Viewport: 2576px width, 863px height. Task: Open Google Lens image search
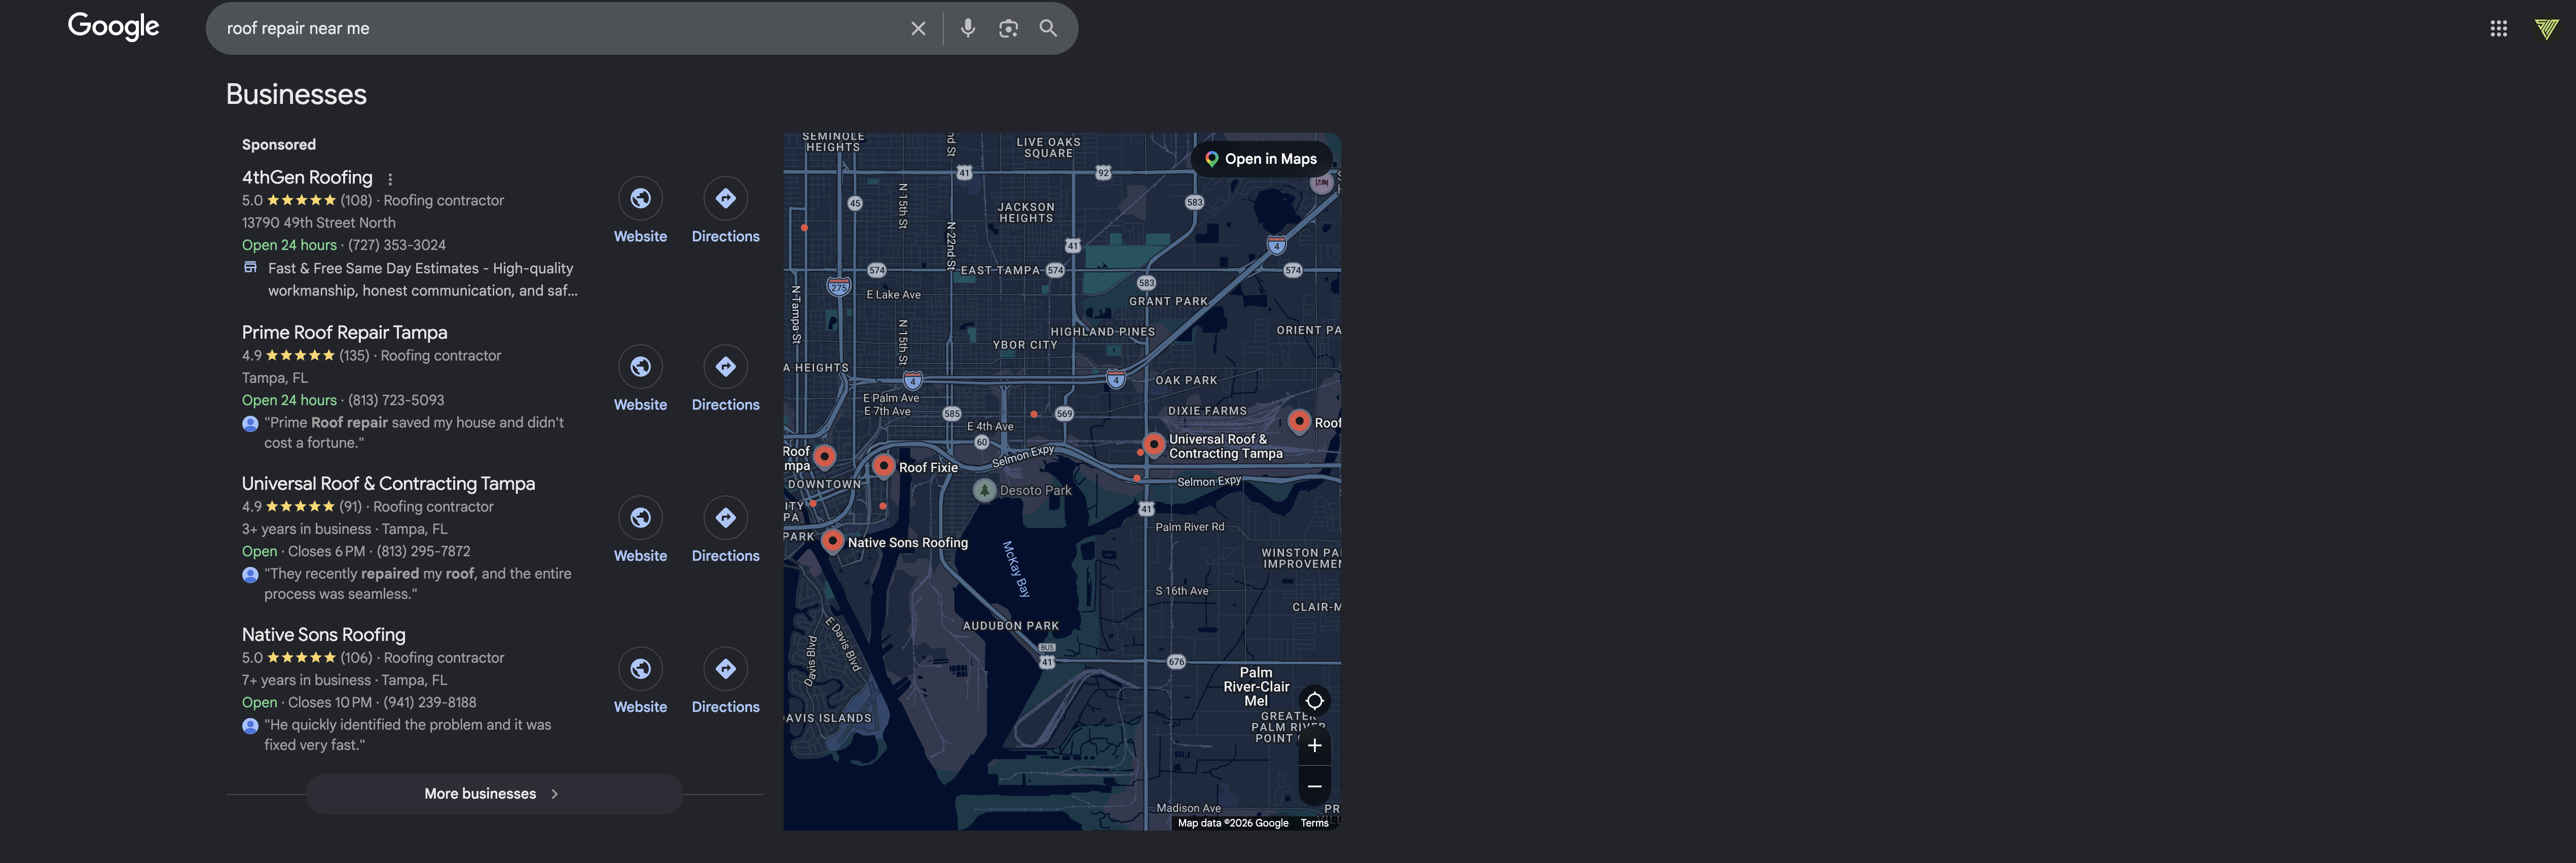point(1008,28)
